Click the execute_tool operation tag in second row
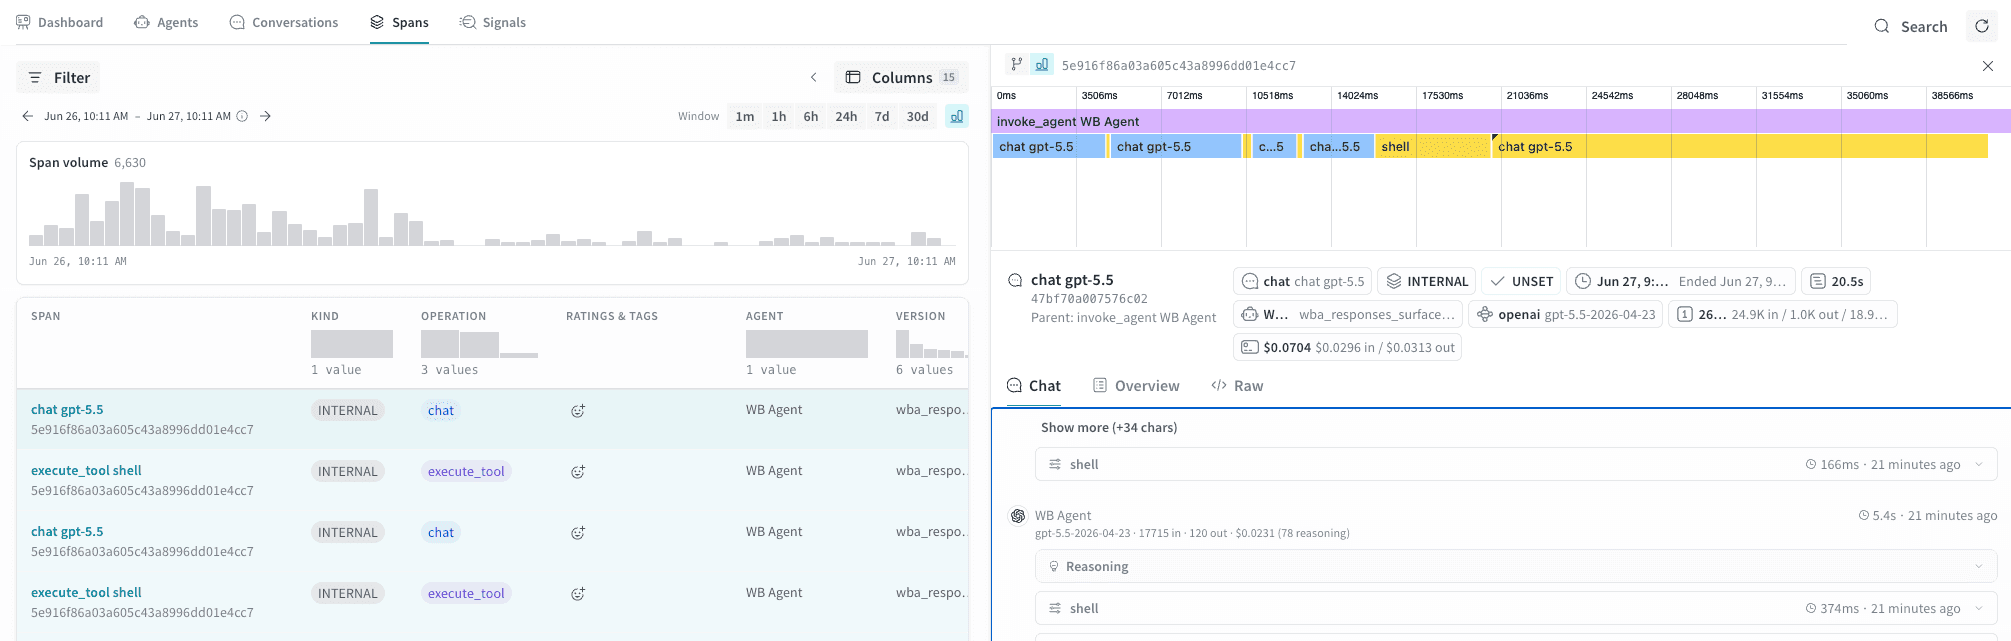The width and height of the screenshot is (2011, 641). 466,471
